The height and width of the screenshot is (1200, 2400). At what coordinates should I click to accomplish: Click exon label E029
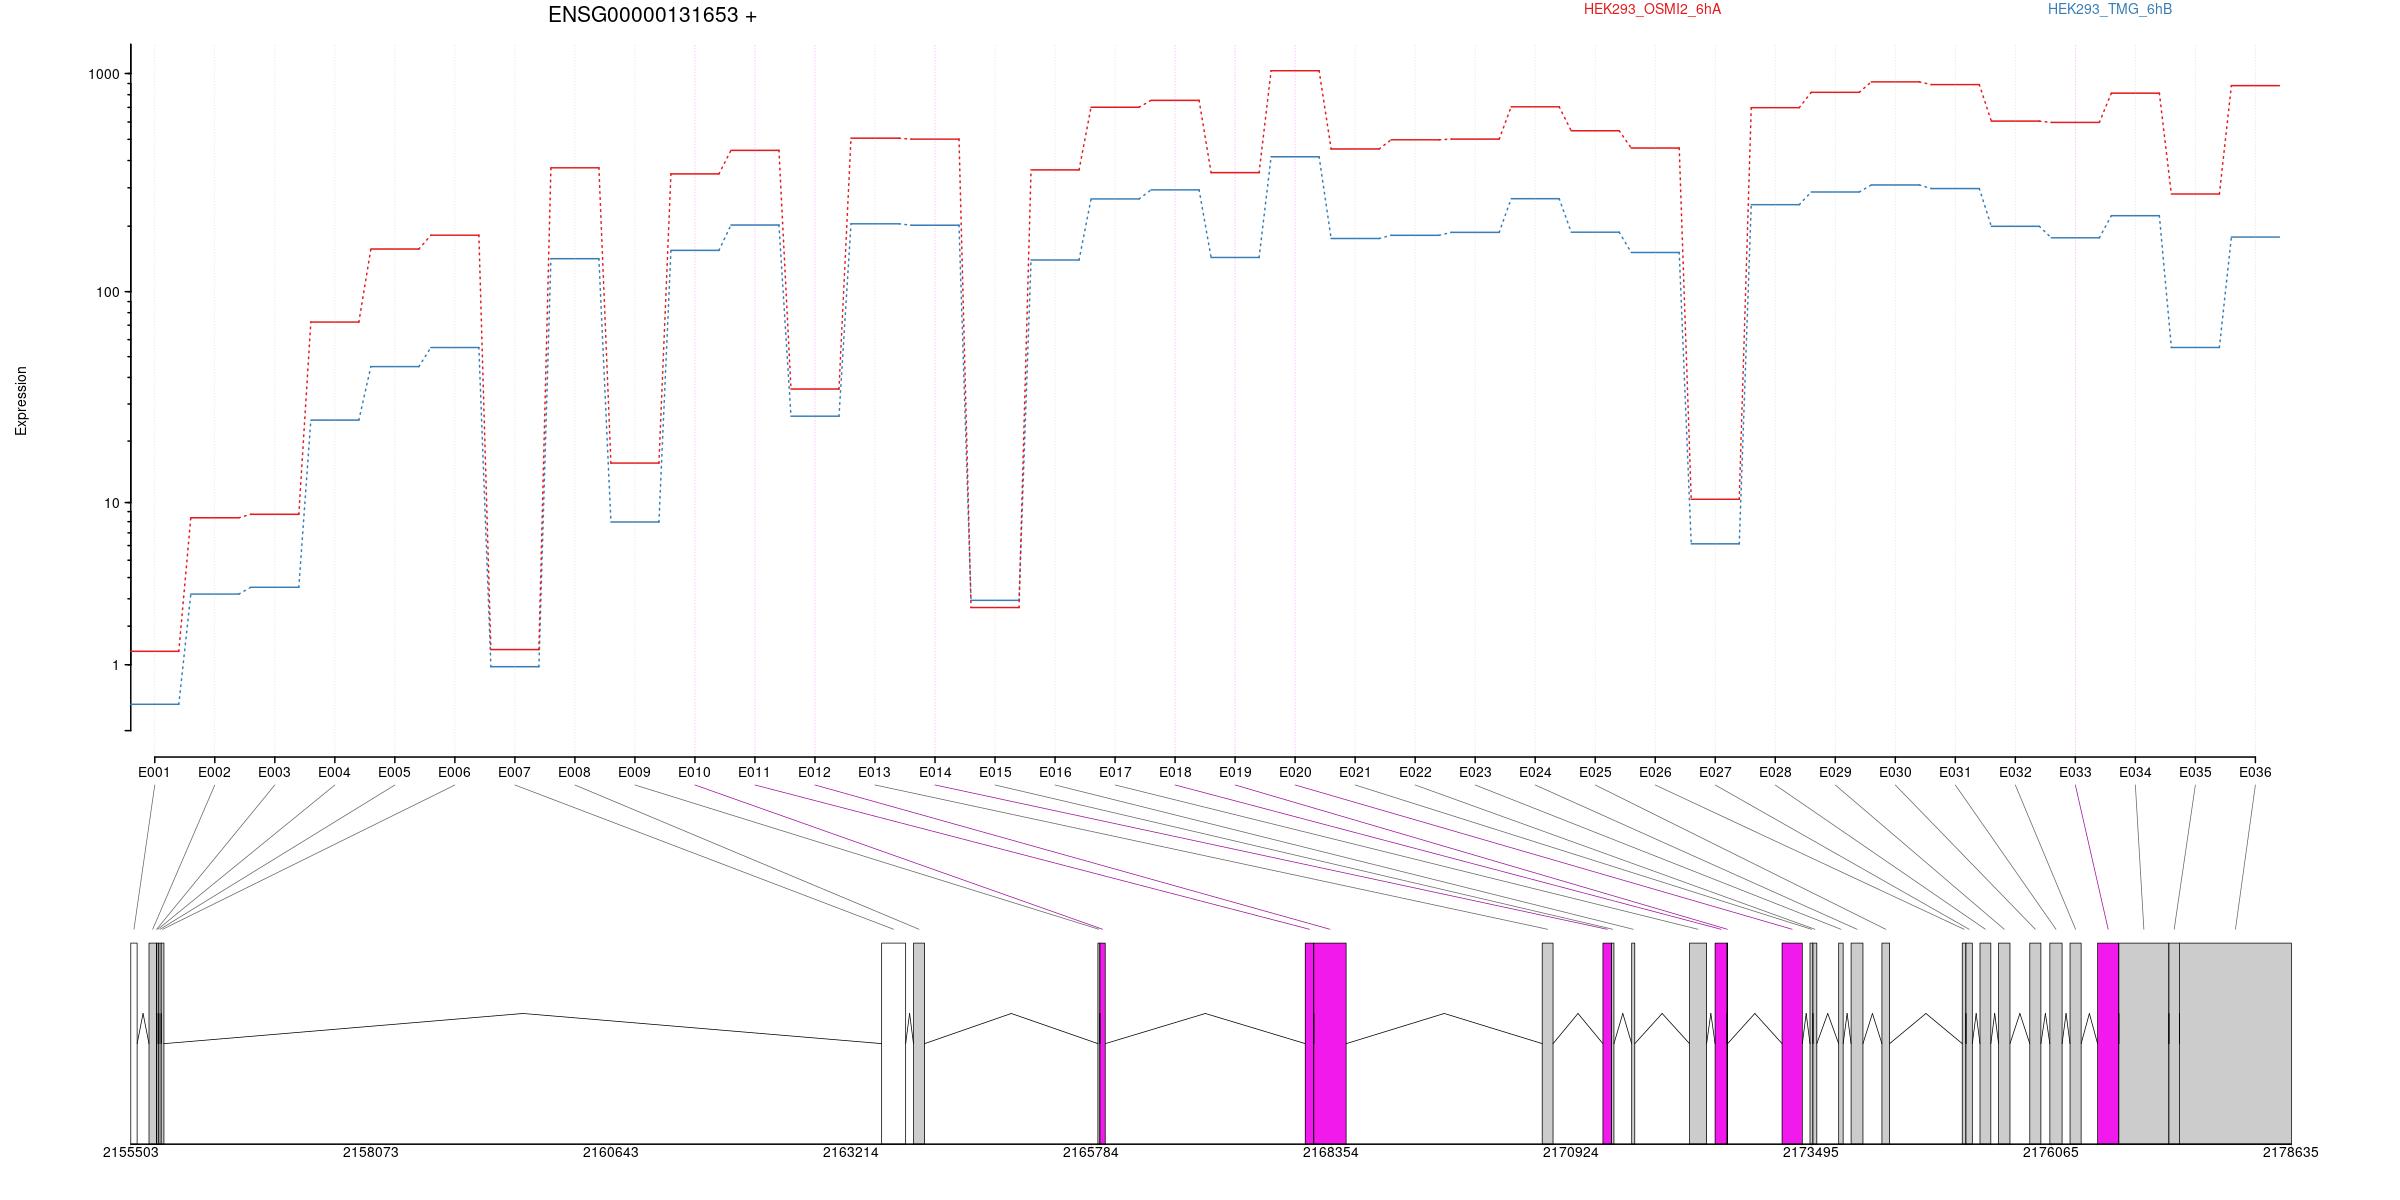pyautogui.click(x=1835, y=772)
